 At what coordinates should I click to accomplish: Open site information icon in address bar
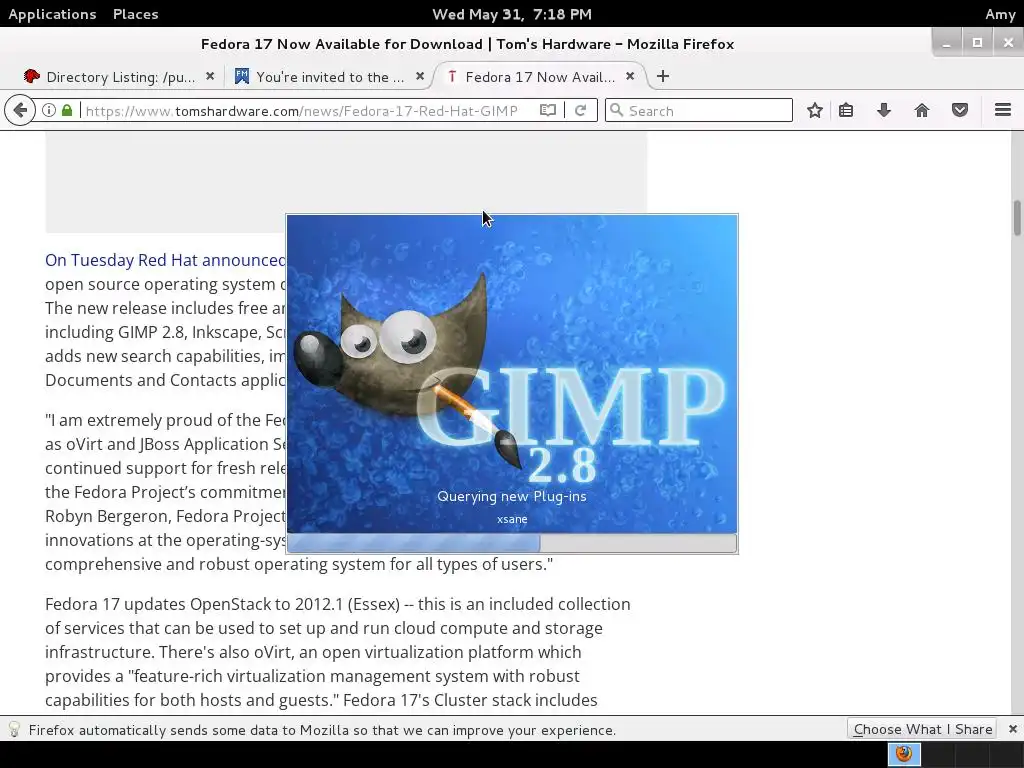(49, 110)
